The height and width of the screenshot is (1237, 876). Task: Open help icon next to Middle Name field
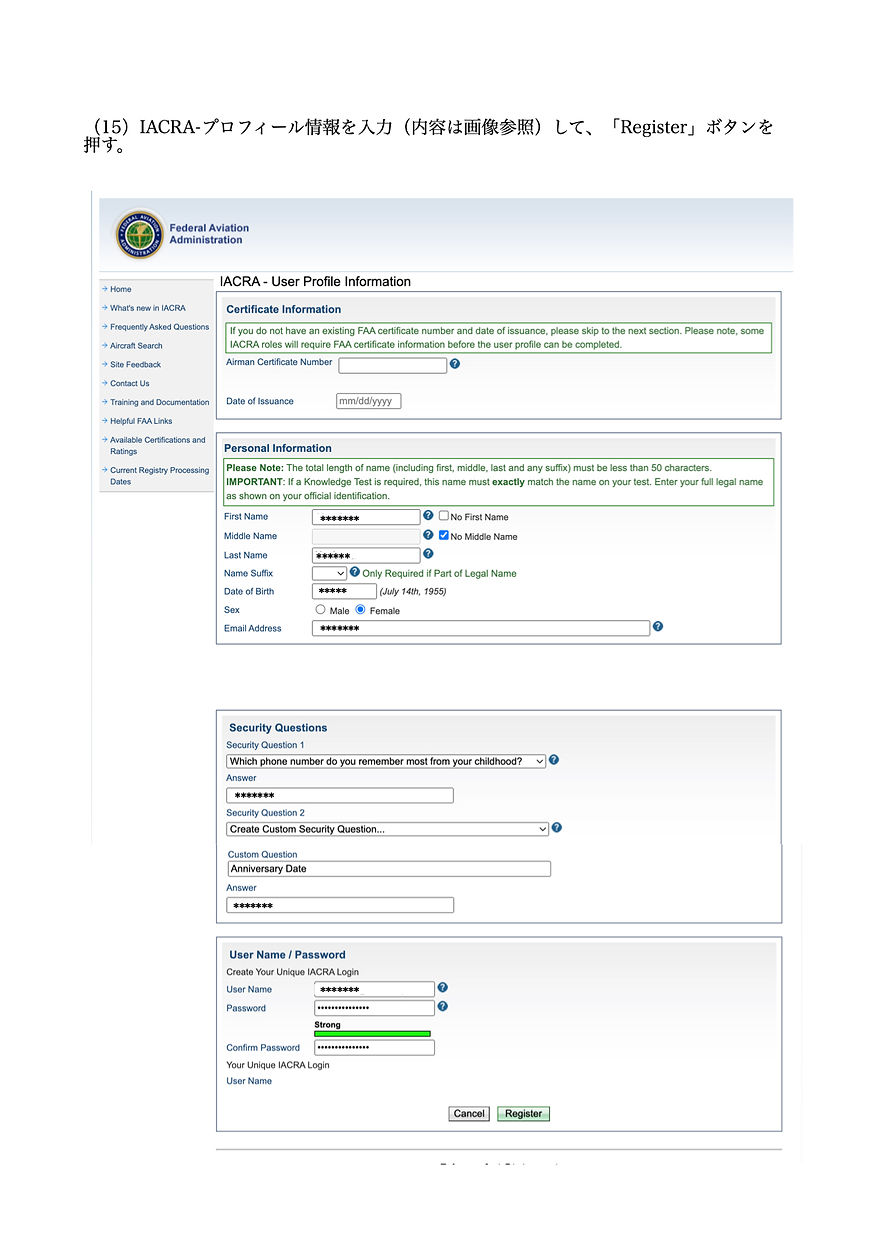tap(428, 535)
